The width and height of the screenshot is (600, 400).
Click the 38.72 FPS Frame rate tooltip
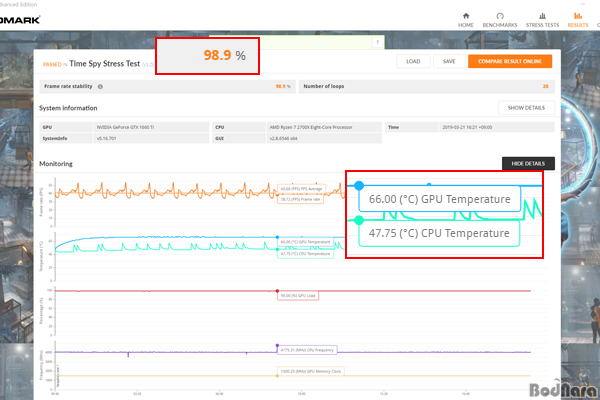300,199
